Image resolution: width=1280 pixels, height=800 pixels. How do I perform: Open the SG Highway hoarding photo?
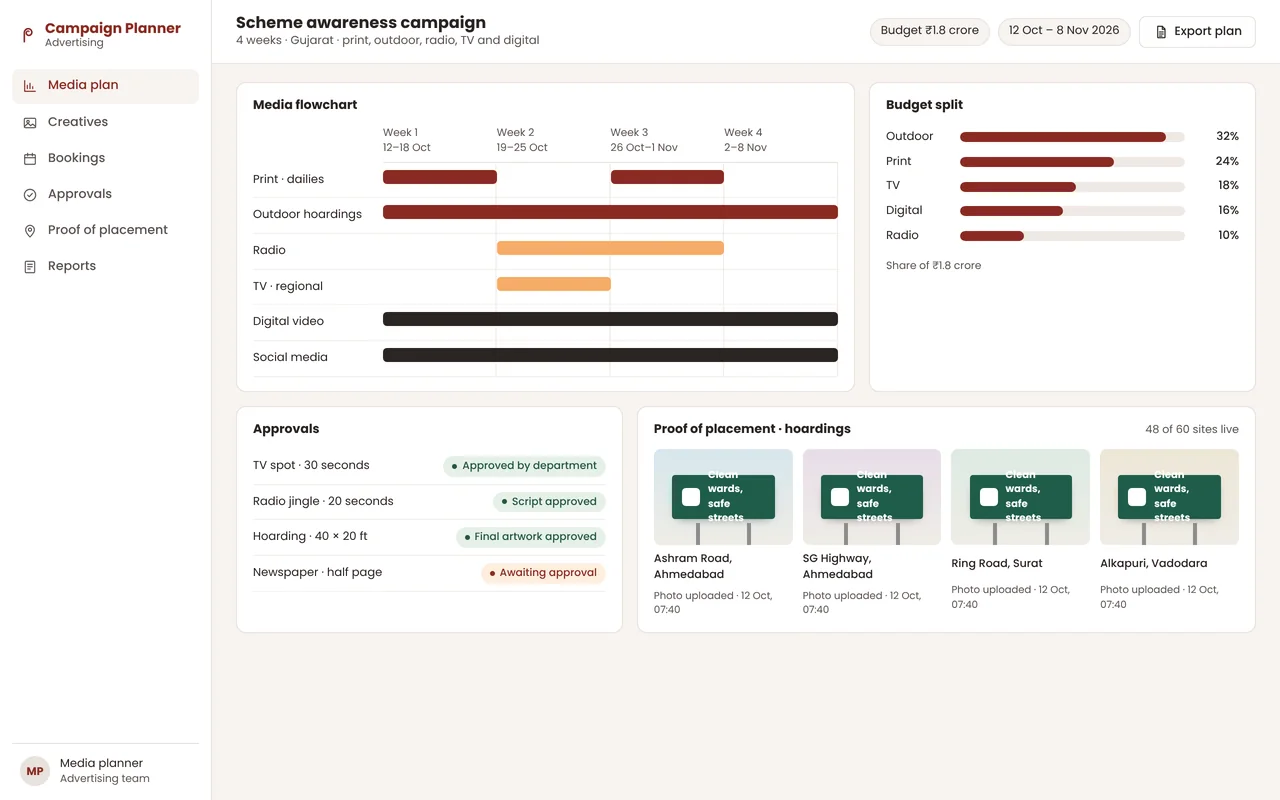[872, 497]
